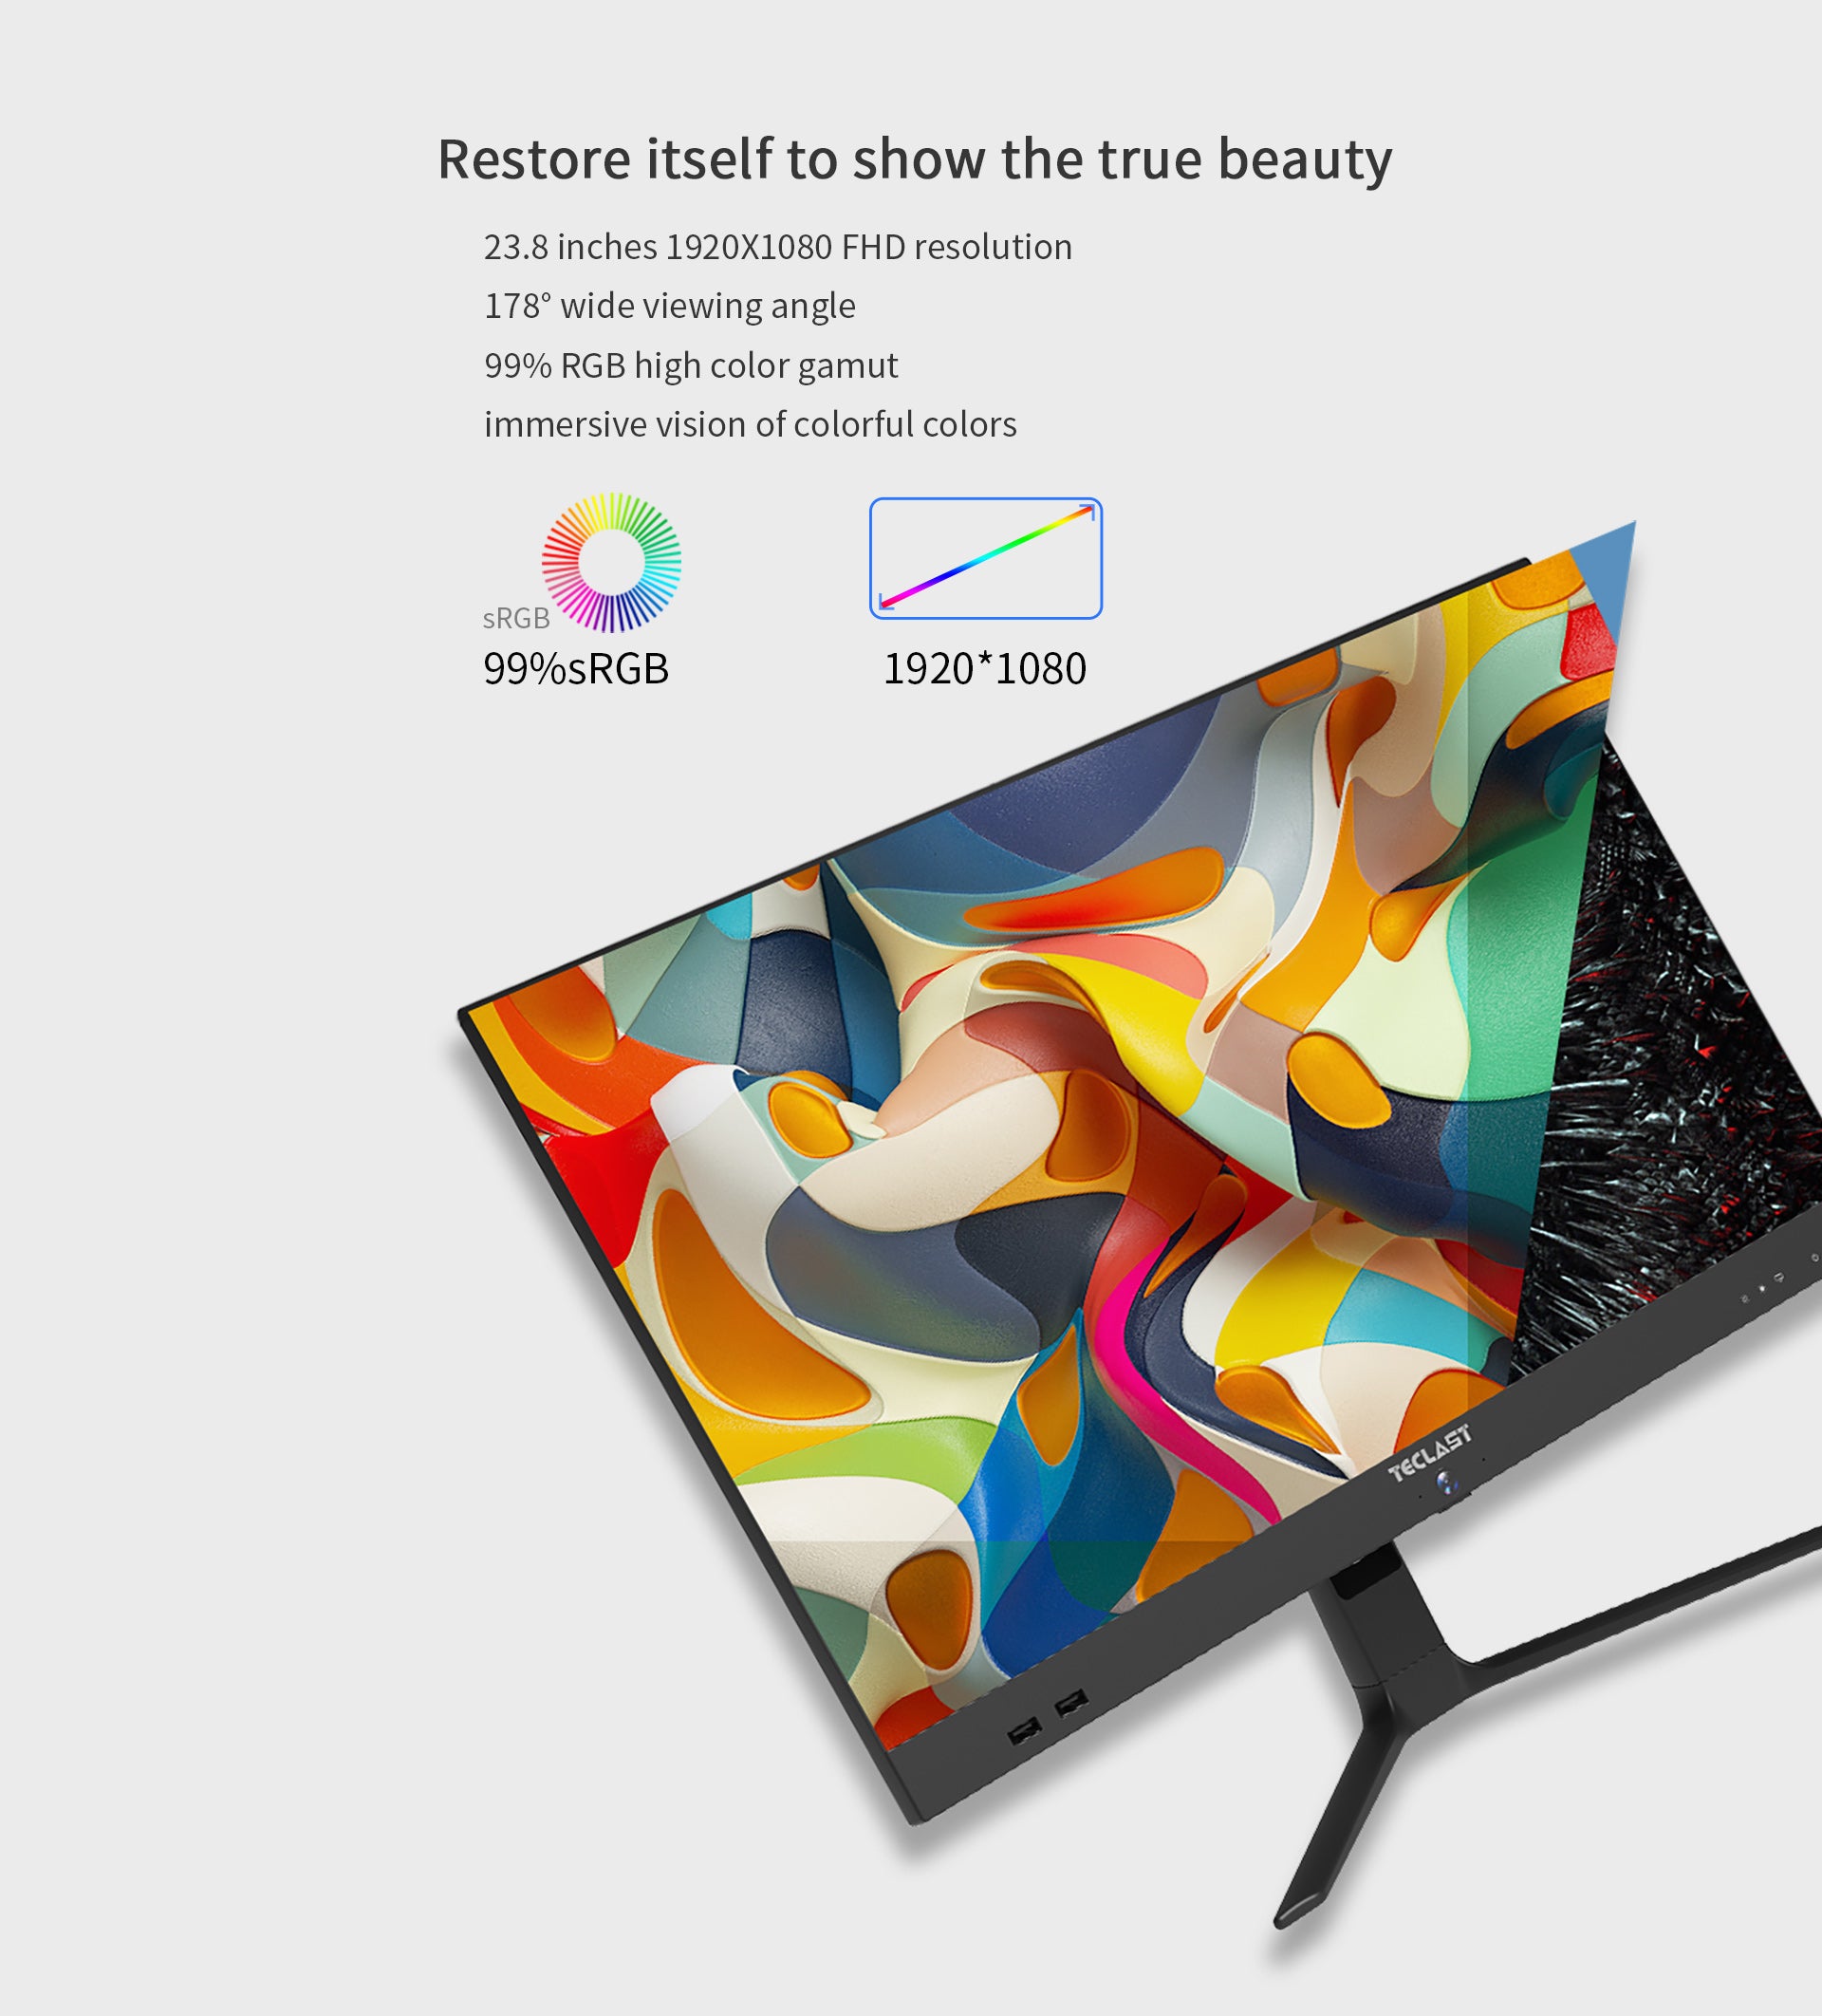Click the webcam lens below the TECLAST logo
Viewport: 1822px width, 2016px height.
click(x=1447, y=1483)
